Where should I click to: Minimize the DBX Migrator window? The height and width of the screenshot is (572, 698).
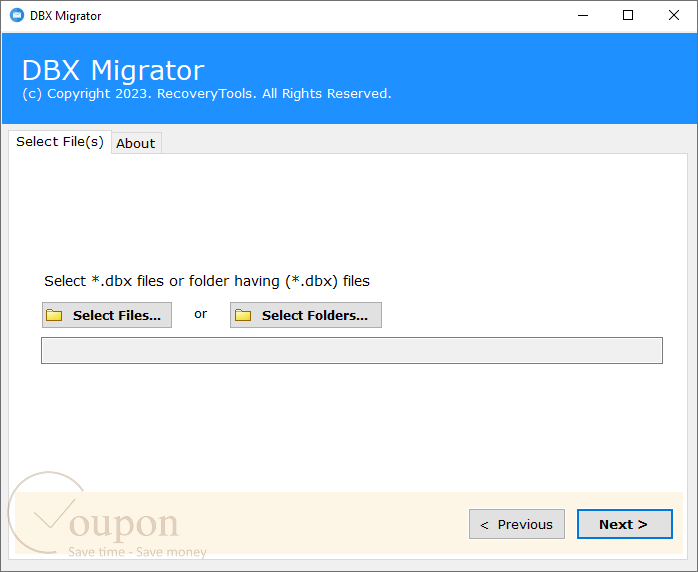(583, 16)
